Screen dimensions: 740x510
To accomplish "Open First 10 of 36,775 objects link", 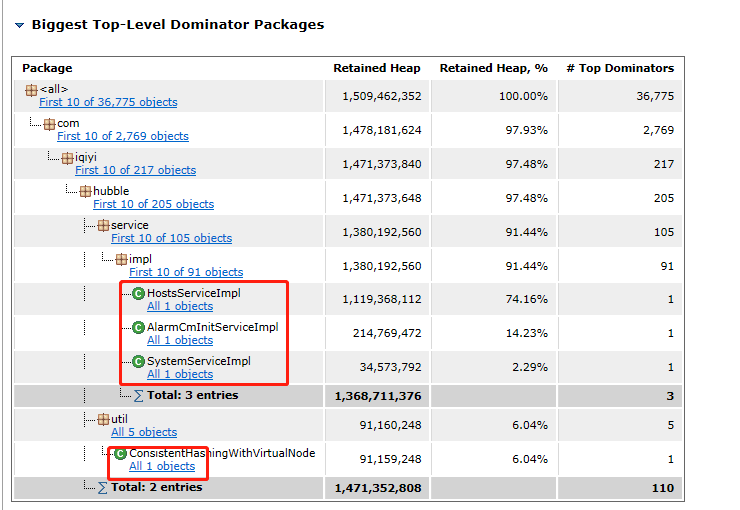I will point(108,102).
